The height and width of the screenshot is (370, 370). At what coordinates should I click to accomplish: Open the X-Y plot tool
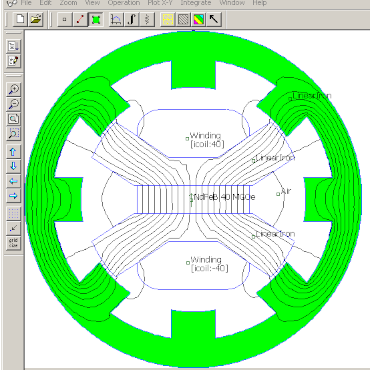(115, 19)
